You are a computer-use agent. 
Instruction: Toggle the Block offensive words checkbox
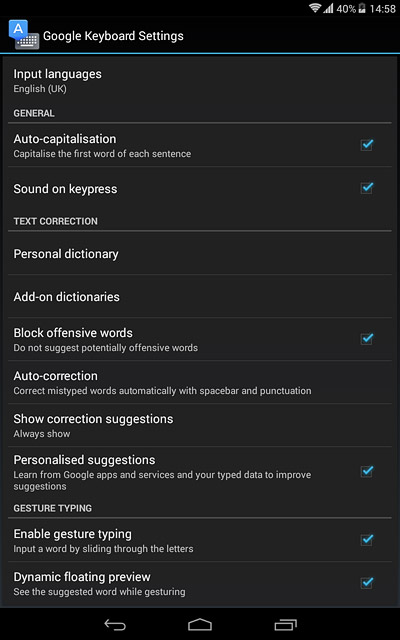pyautogui.click(x=367, y=339)
